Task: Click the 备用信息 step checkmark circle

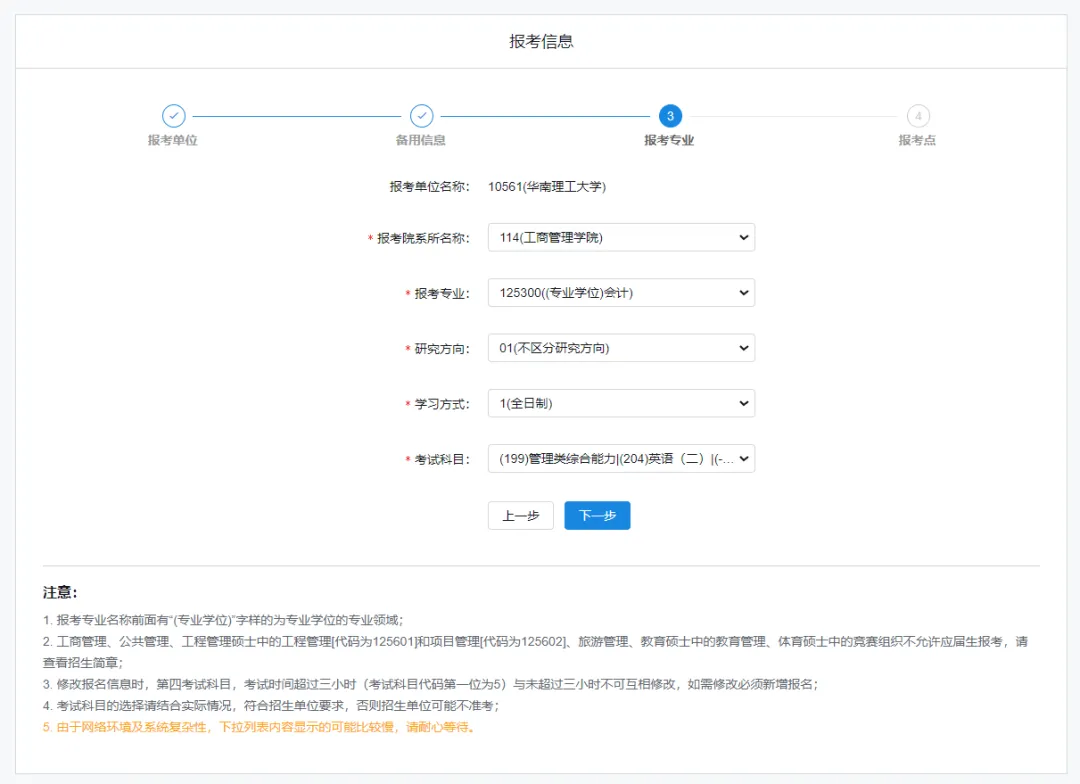Action: pyautogui.click(x=422, y=116)
